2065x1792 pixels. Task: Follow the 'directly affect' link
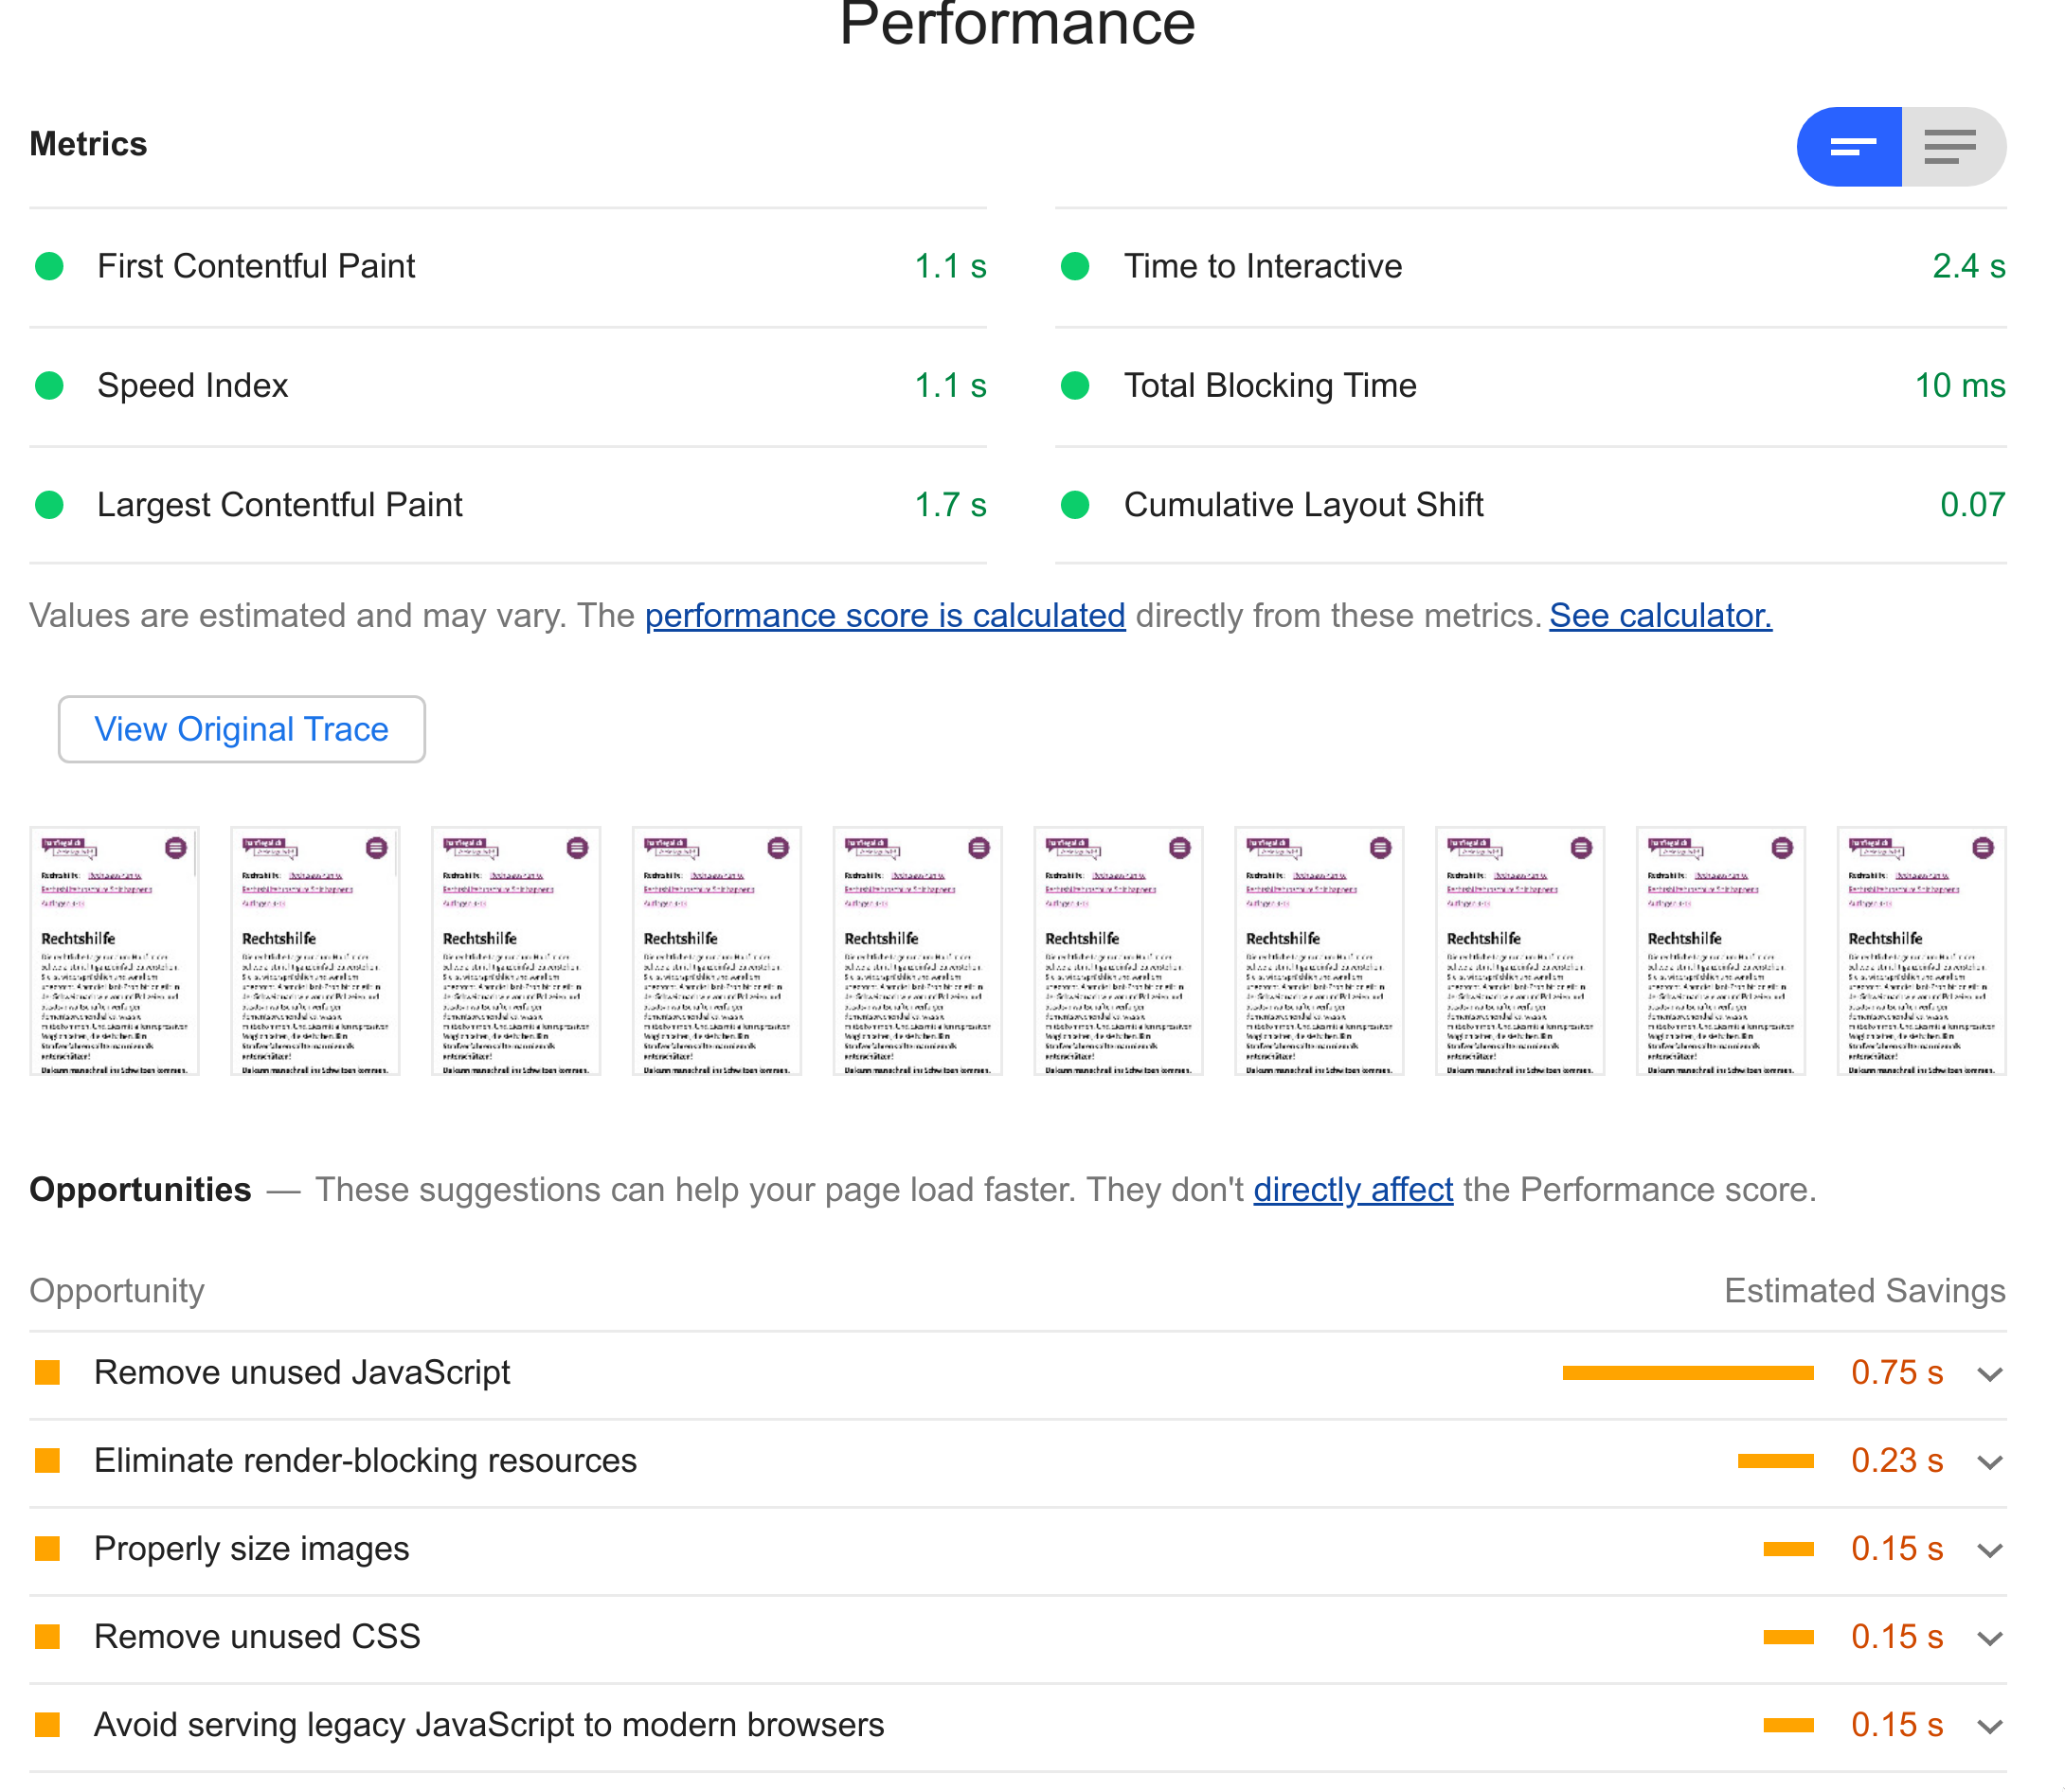(1352, 1190)
